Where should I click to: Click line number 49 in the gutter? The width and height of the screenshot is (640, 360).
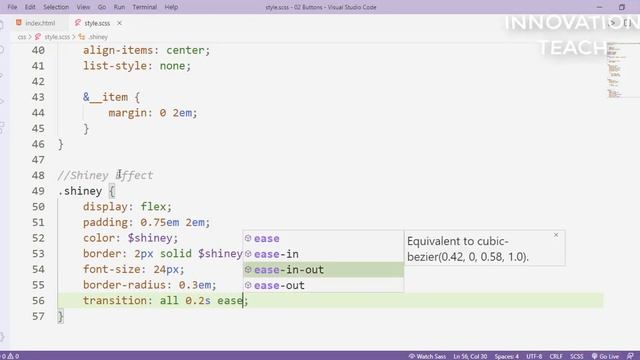[x=38, y=191]
